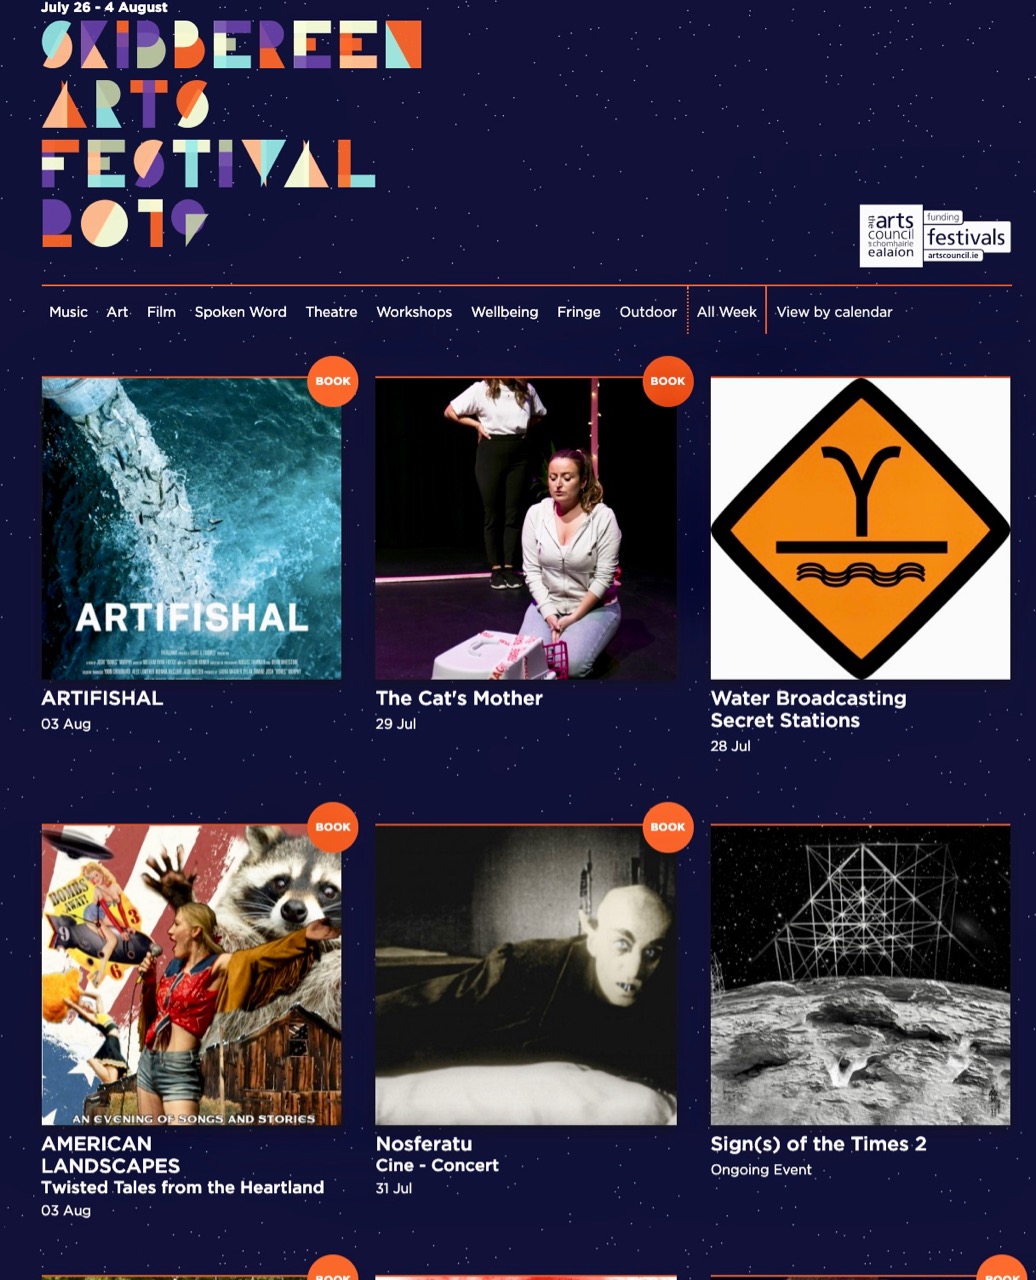1036x1280 pixels.
Task: Click the Nosferatu vampire thumbnail
Action: tap(526, 975)
